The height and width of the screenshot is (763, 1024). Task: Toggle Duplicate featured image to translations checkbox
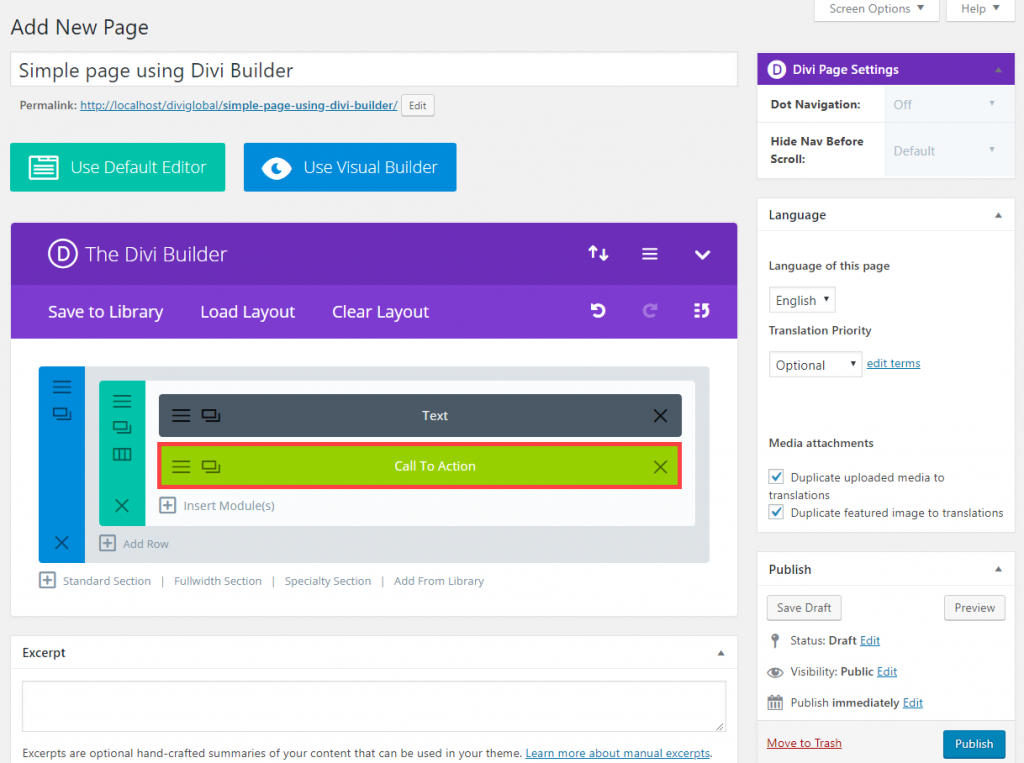(776, 512)
